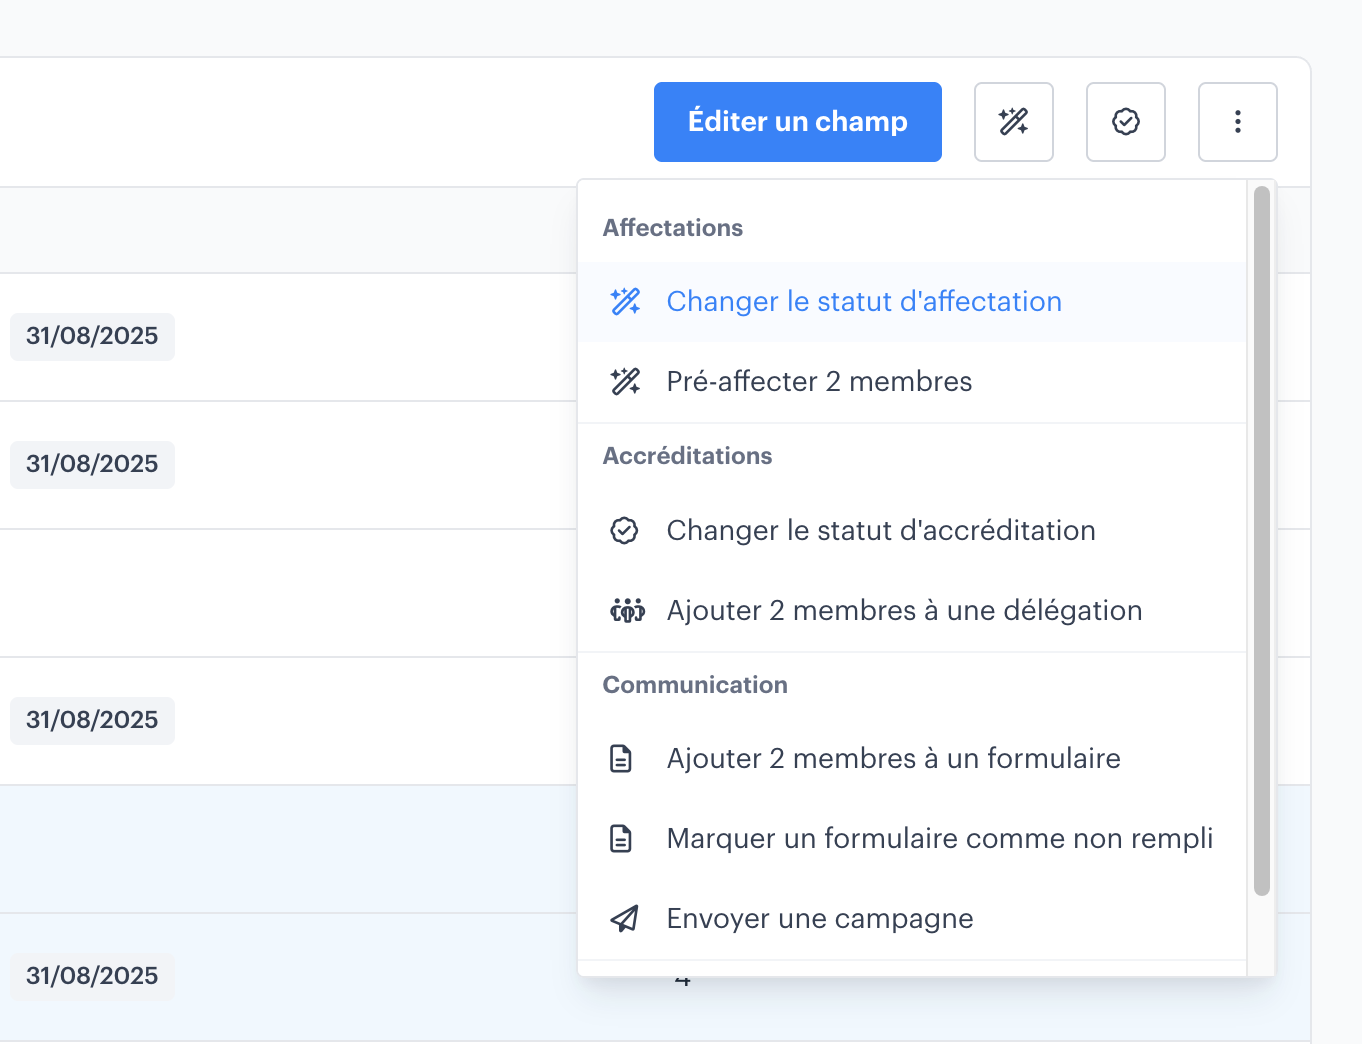Choose Ajouter 2 membres à une délégation

(x=912, y=610)
